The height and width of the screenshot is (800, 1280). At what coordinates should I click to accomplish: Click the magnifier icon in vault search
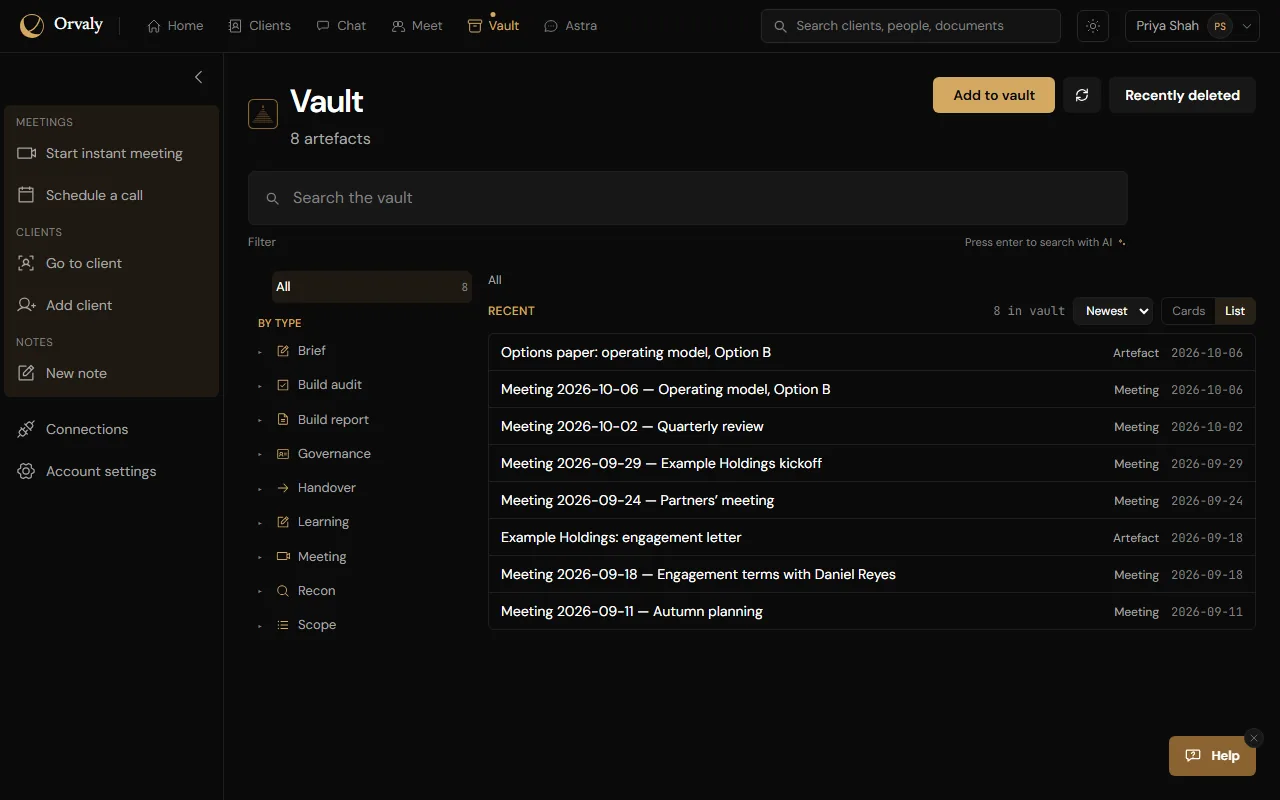272,198
